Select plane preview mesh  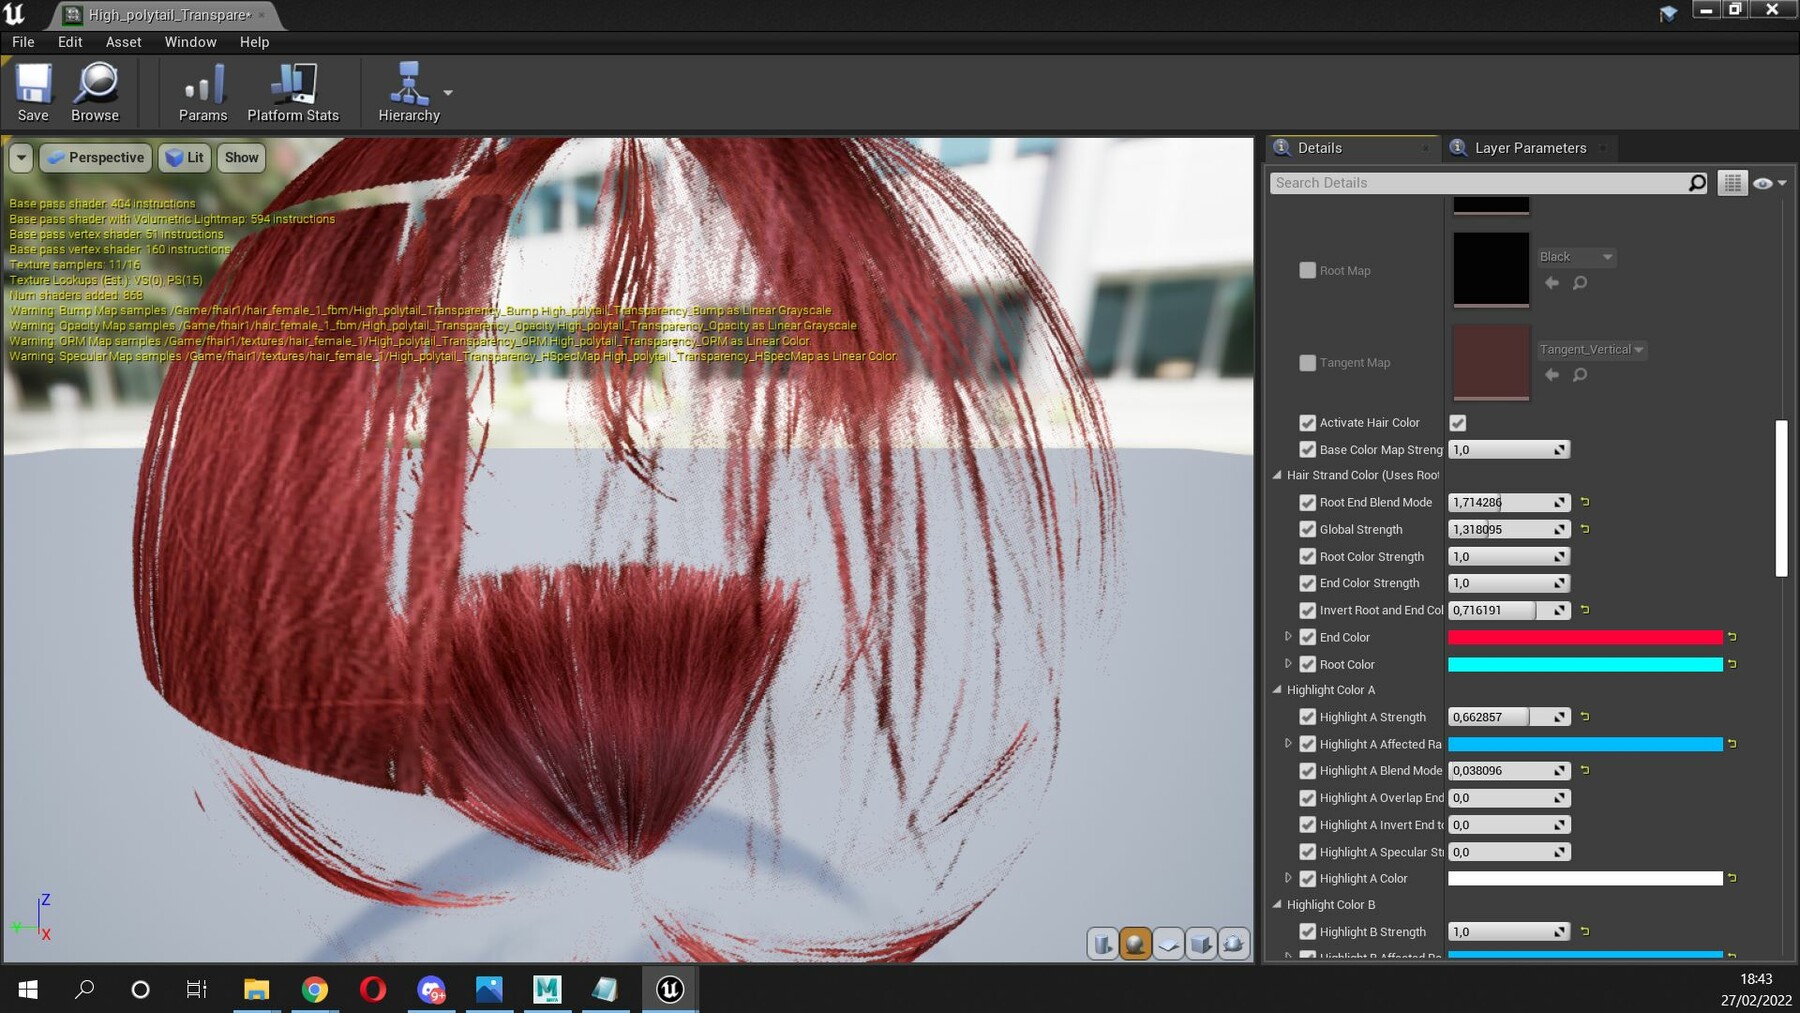(1168, 944)
